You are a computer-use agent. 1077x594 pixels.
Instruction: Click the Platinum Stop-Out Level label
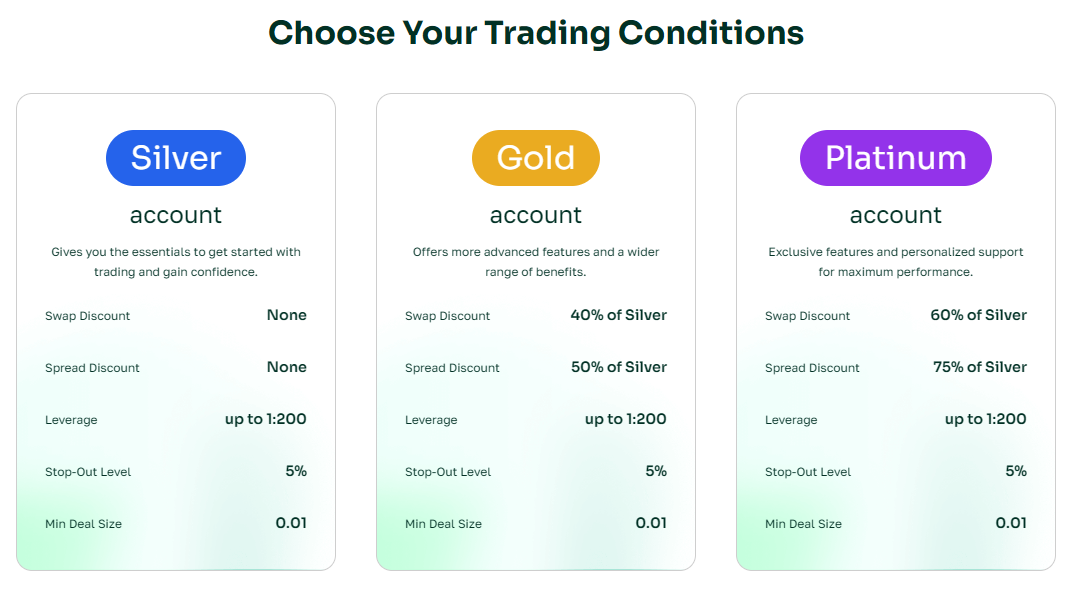pyautogui.click(x=807, y=472)
